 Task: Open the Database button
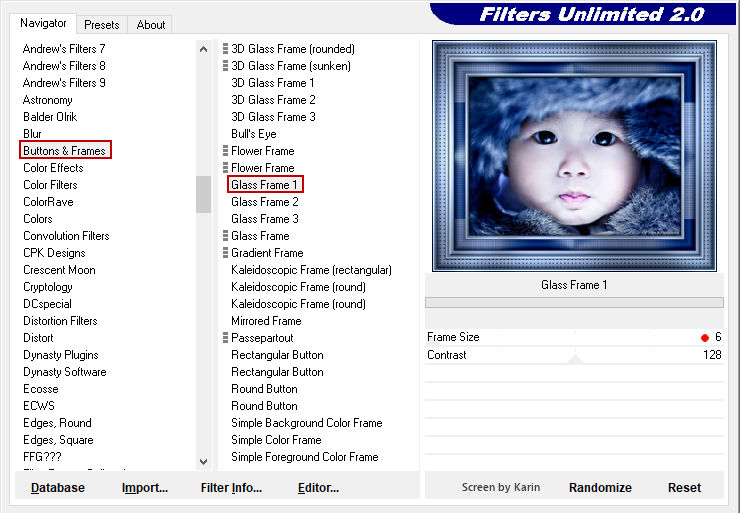(x=58, y=488)
